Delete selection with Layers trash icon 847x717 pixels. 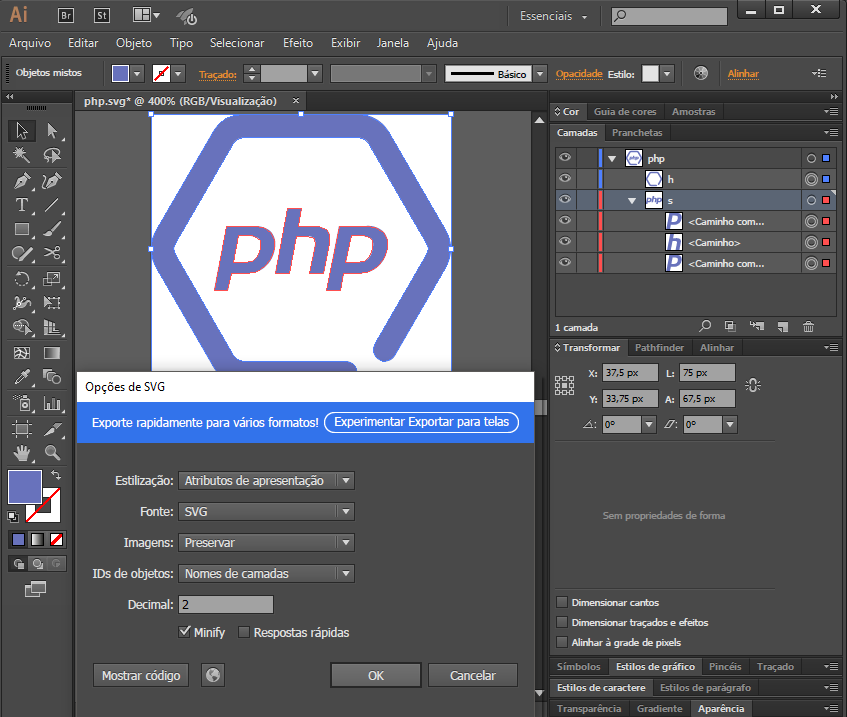(x=808, y=326)
